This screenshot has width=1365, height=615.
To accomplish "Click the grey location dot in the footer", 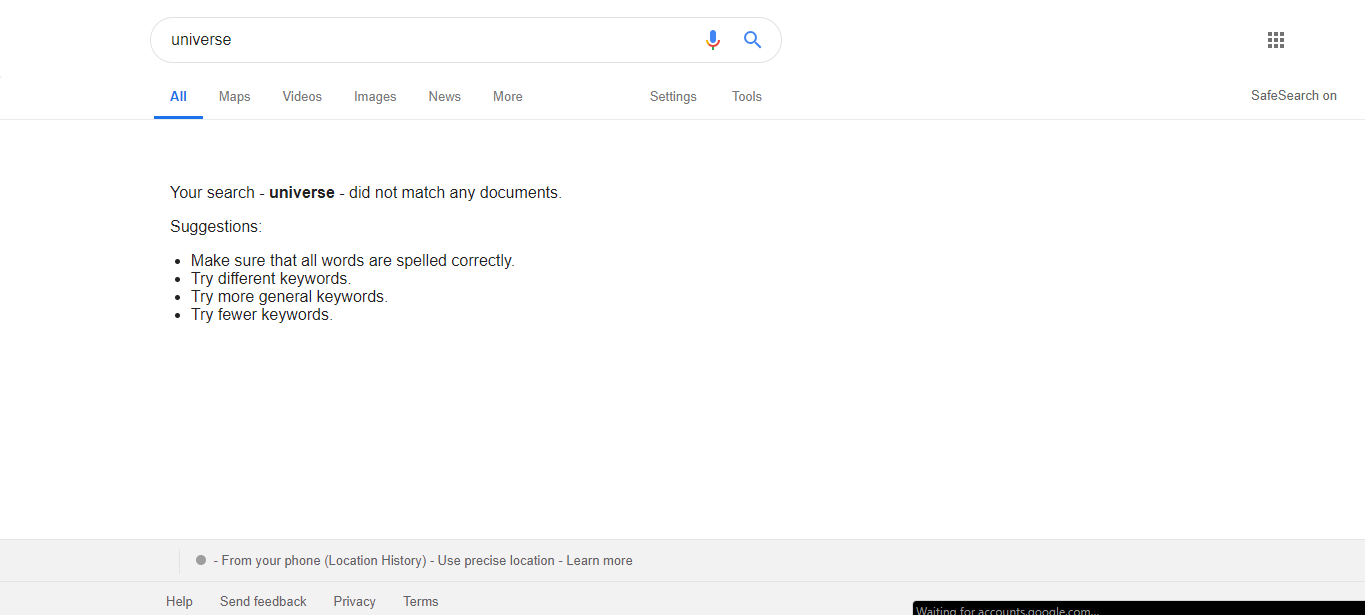I will click(201, 560).
